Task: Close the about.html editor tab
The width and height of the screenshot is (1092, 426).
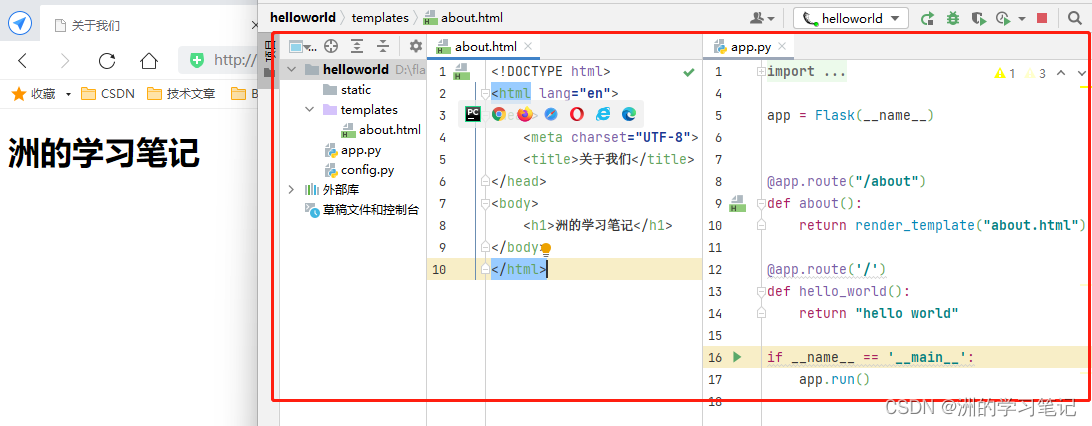Action: [528, 46]
